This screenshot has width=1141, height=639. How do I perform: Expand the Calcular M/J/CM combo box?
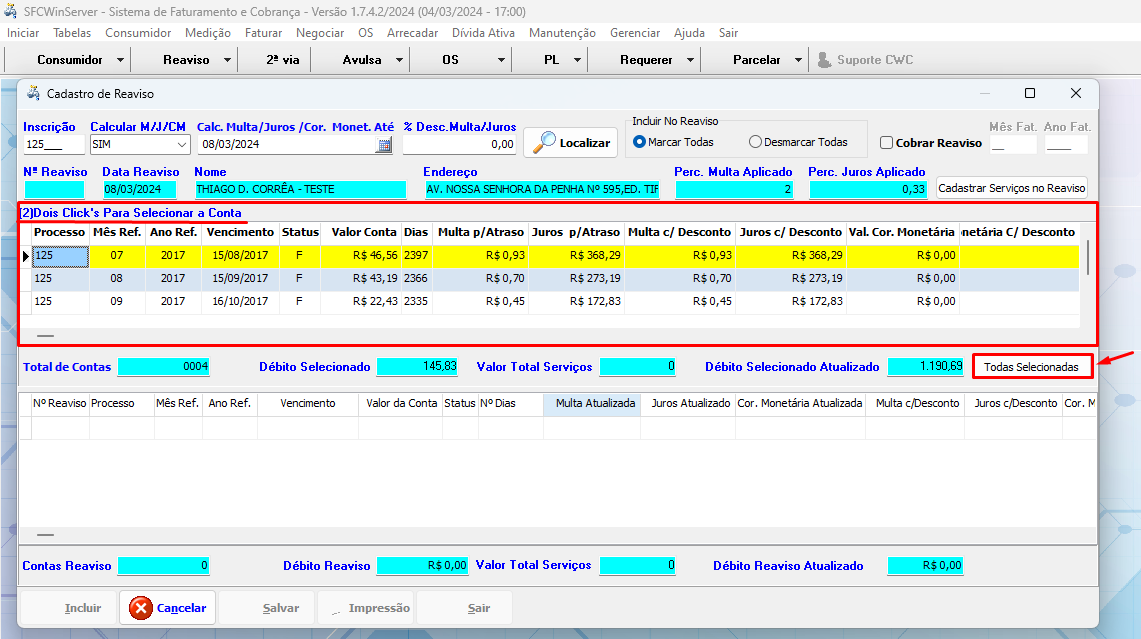(x=180, y=145)
